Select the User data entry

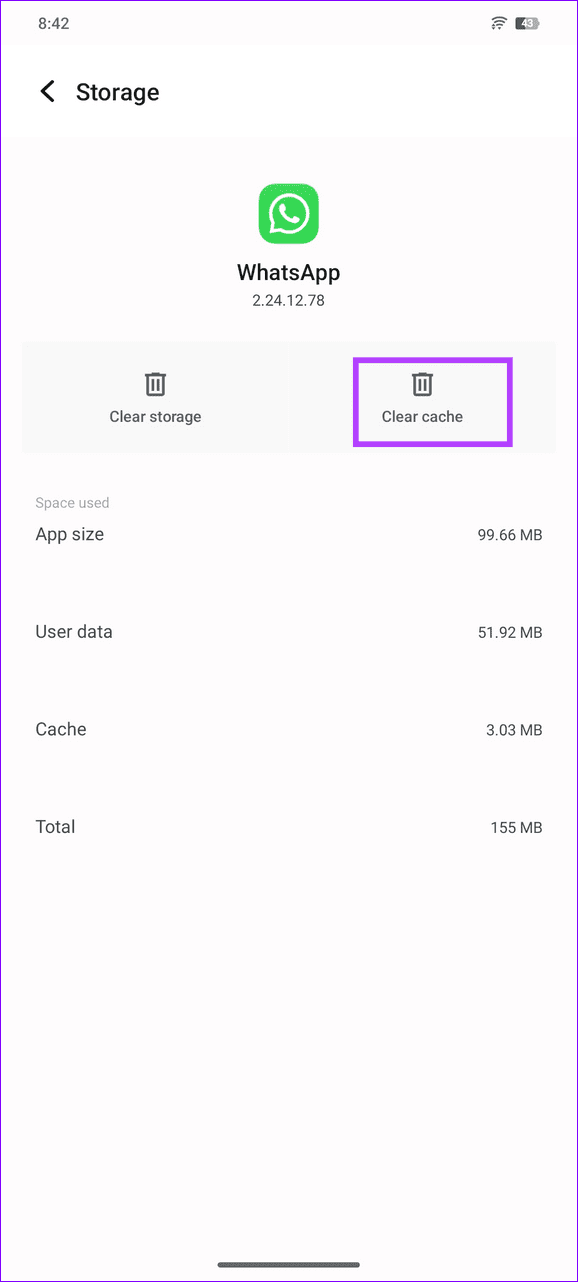click(74, 631)
